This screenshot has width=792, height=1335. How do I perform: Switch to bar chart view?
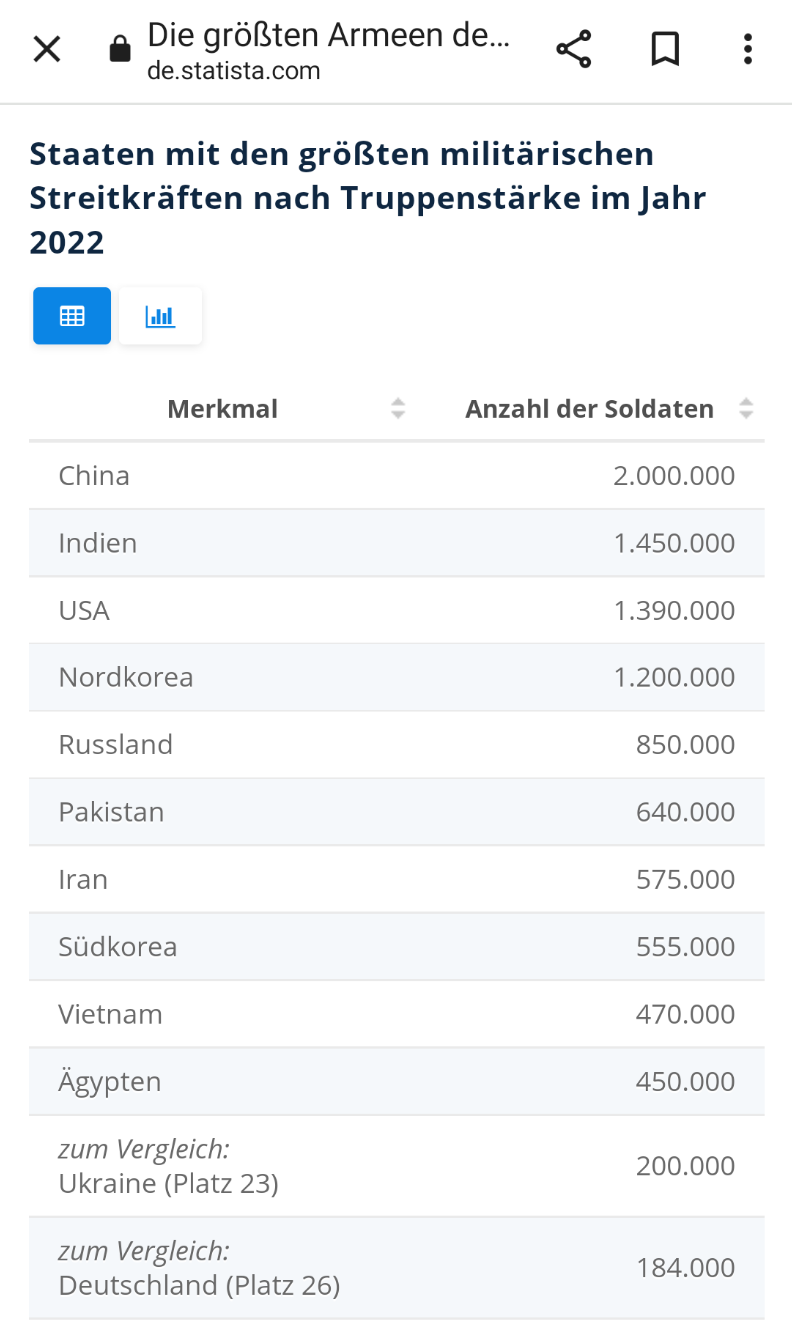[160, 316]
